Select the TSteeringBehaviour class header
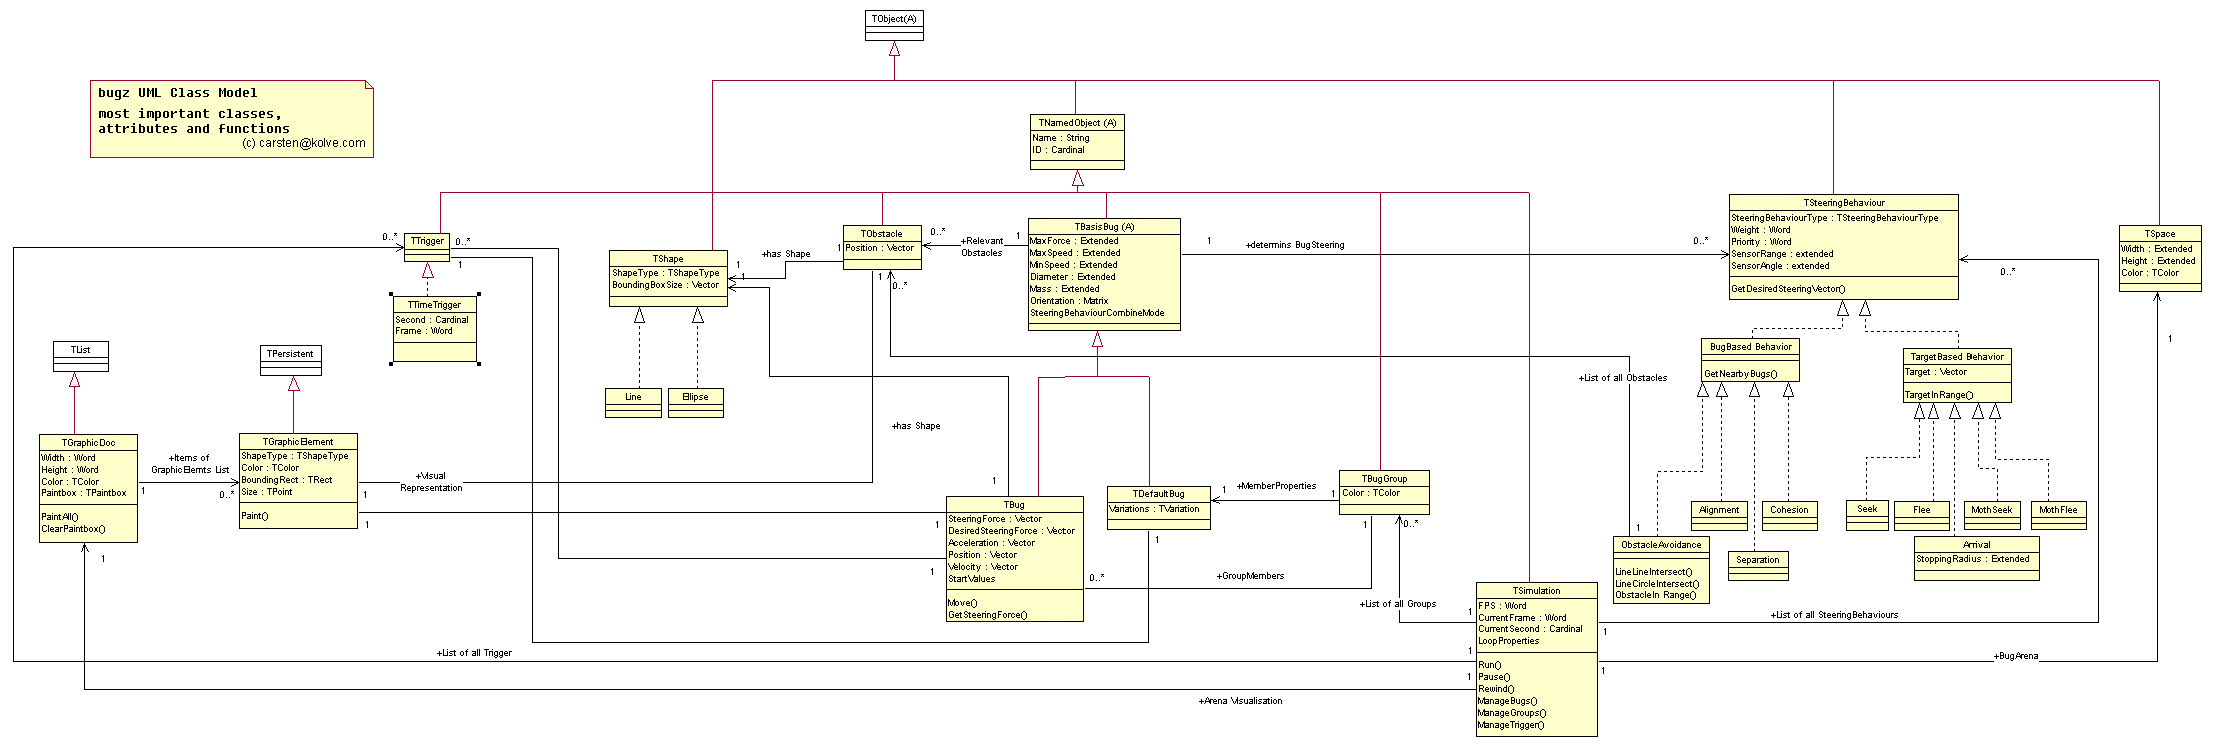This screenshot has height=750, width=2213. click(1843, 203)
